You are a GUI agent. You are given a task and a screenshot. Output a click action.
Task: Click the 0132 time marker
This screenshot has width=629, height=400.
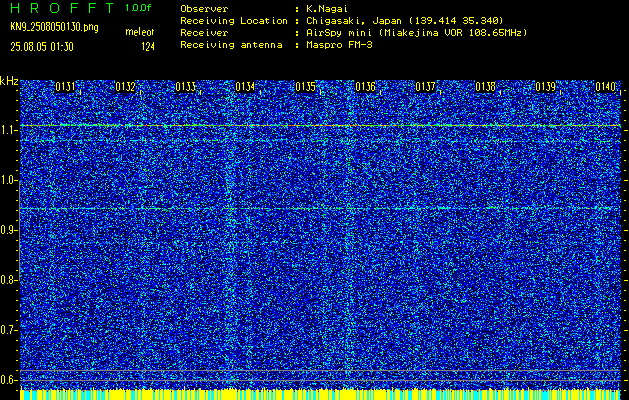125,87
